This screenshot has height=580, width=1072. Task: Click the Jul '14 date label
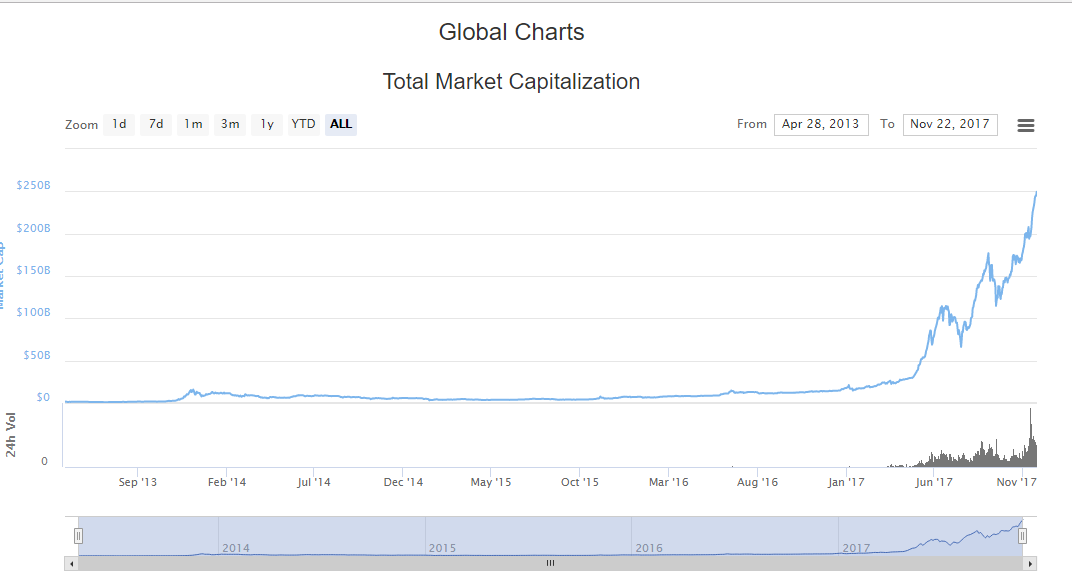(x=314, y=482)
